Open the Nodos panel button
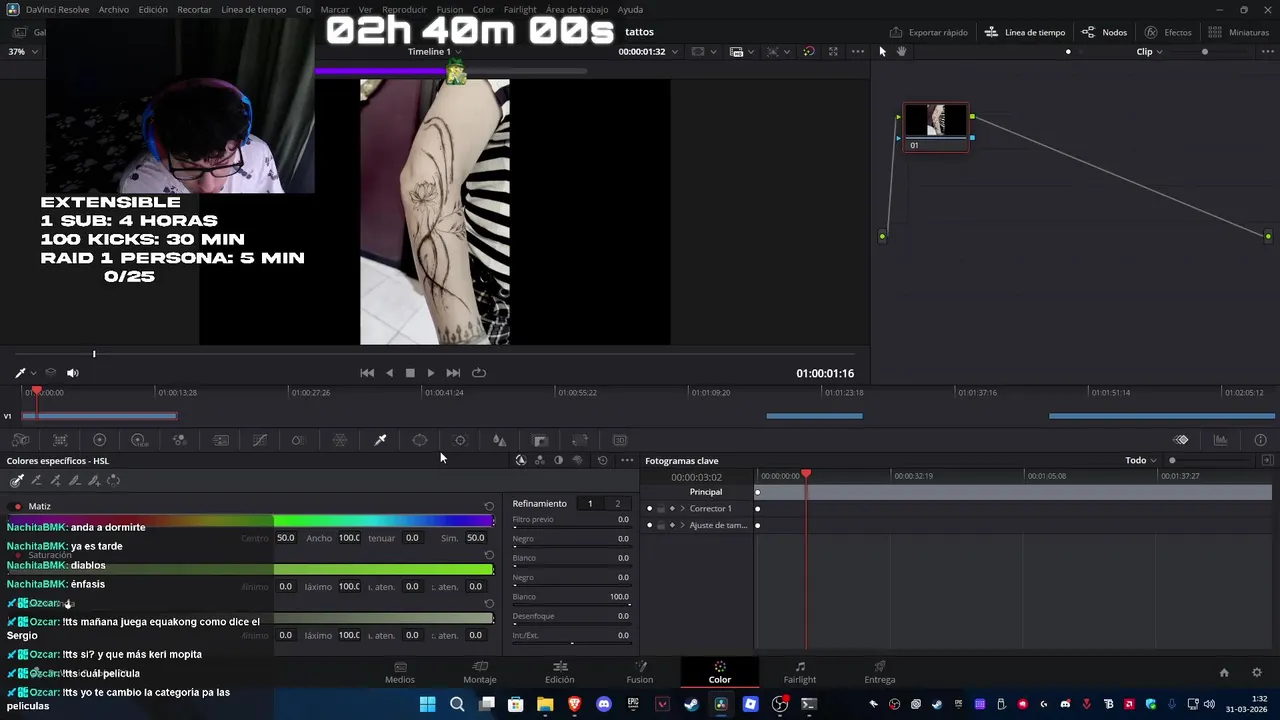This screenshot has height=720, width=1280. point(1104,32)
